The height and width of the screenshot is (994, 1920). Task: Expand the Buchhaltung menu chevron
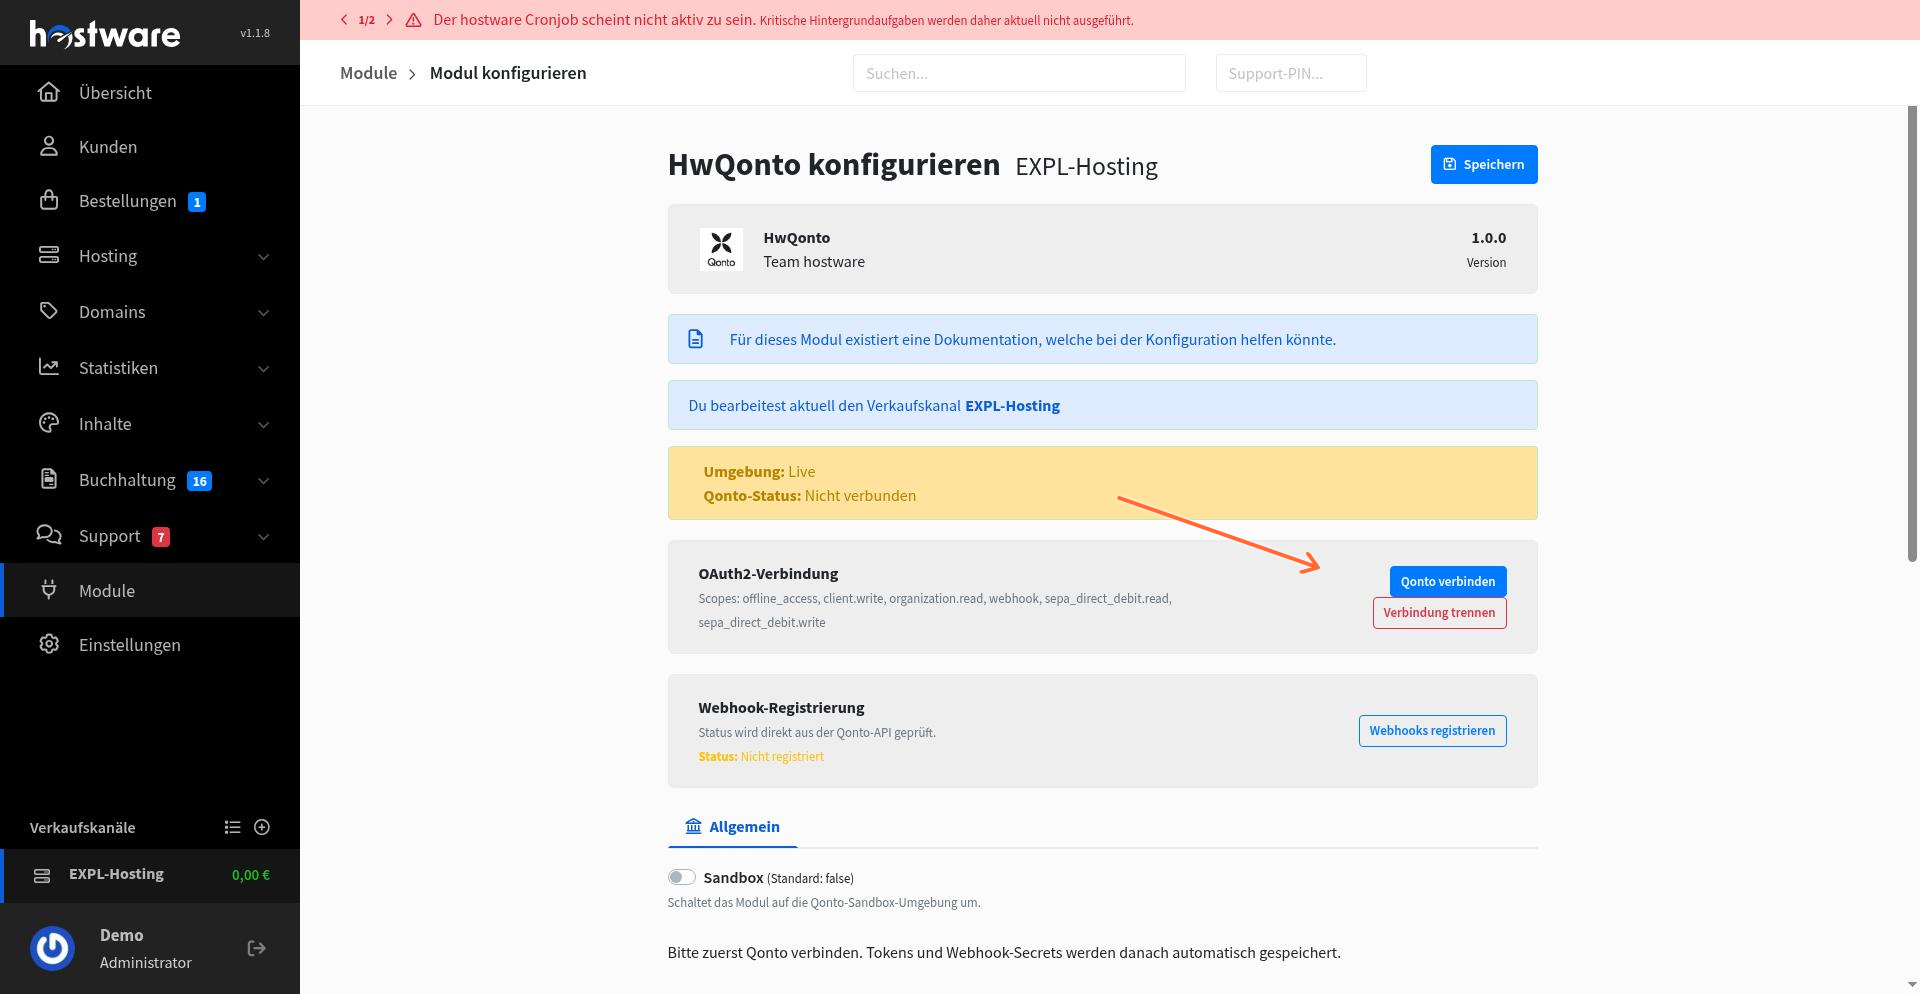tap(264, 481)
